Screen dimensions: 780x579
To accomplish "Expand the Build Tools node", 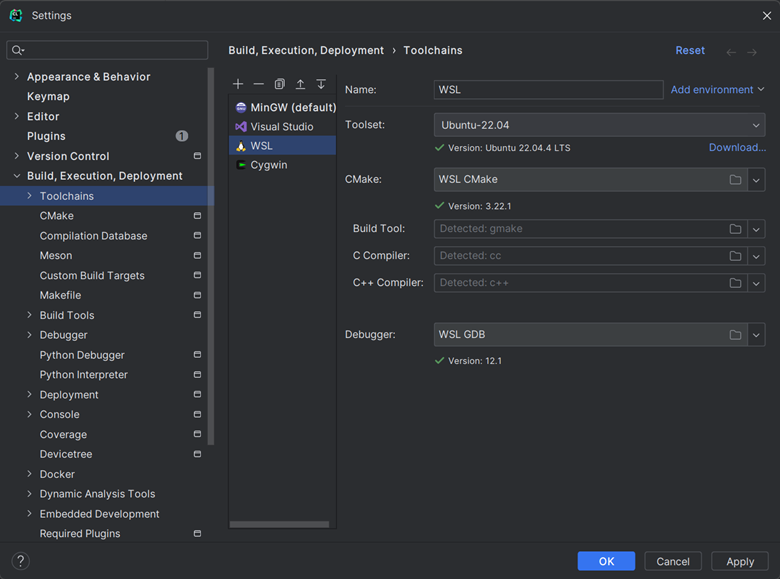I will [x=29, y=315].
